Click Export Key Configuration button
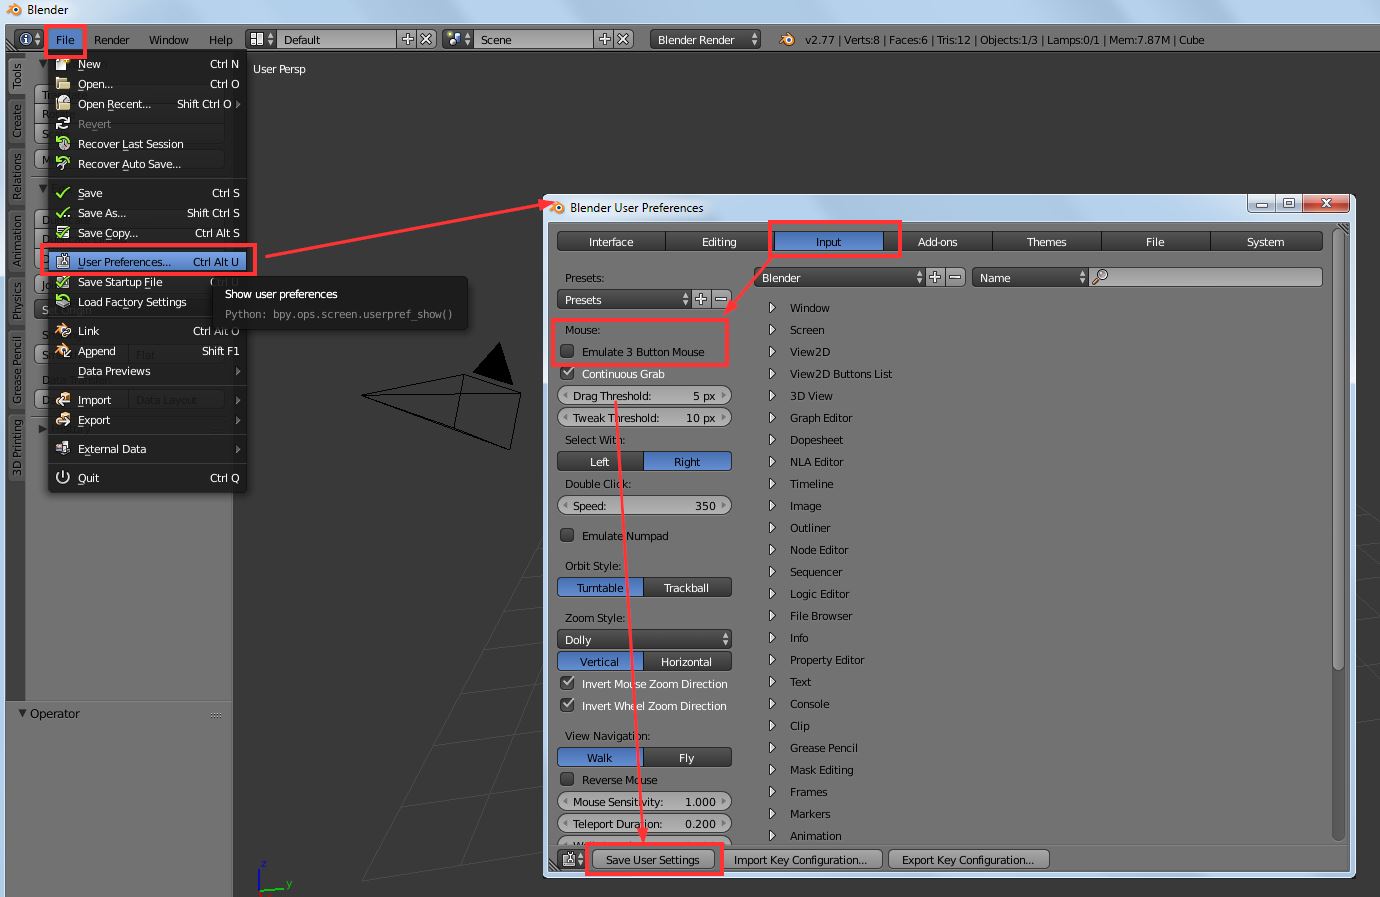 [968, 859]
